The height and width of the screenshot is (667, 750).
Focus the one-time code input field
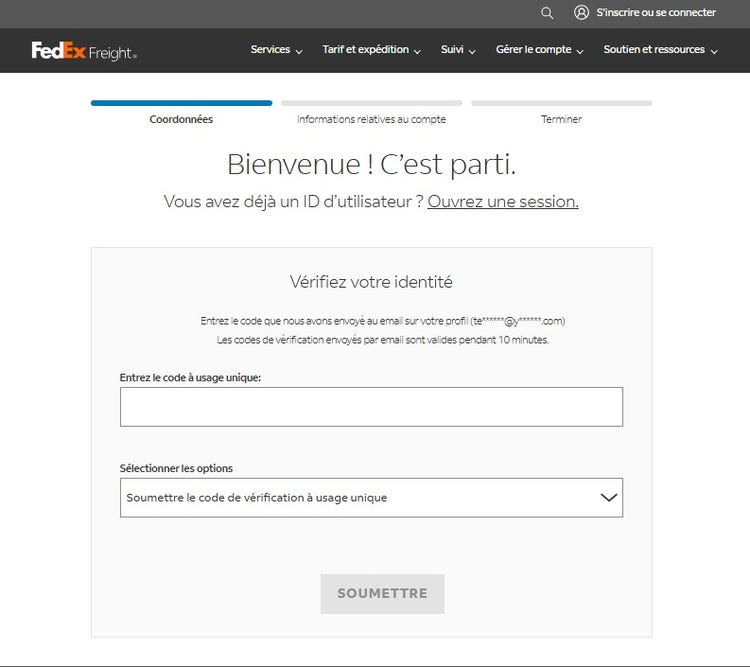coord(371,407)
